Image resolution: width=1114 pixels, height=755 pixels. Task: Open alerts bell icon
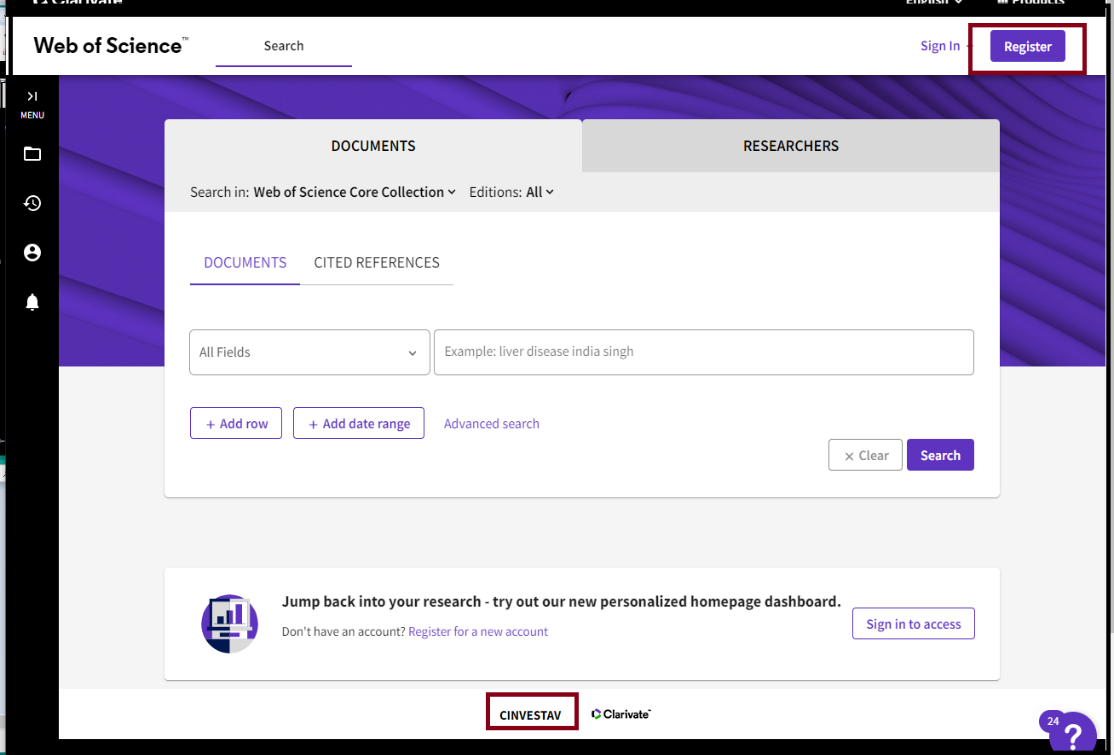pos(32,303)
